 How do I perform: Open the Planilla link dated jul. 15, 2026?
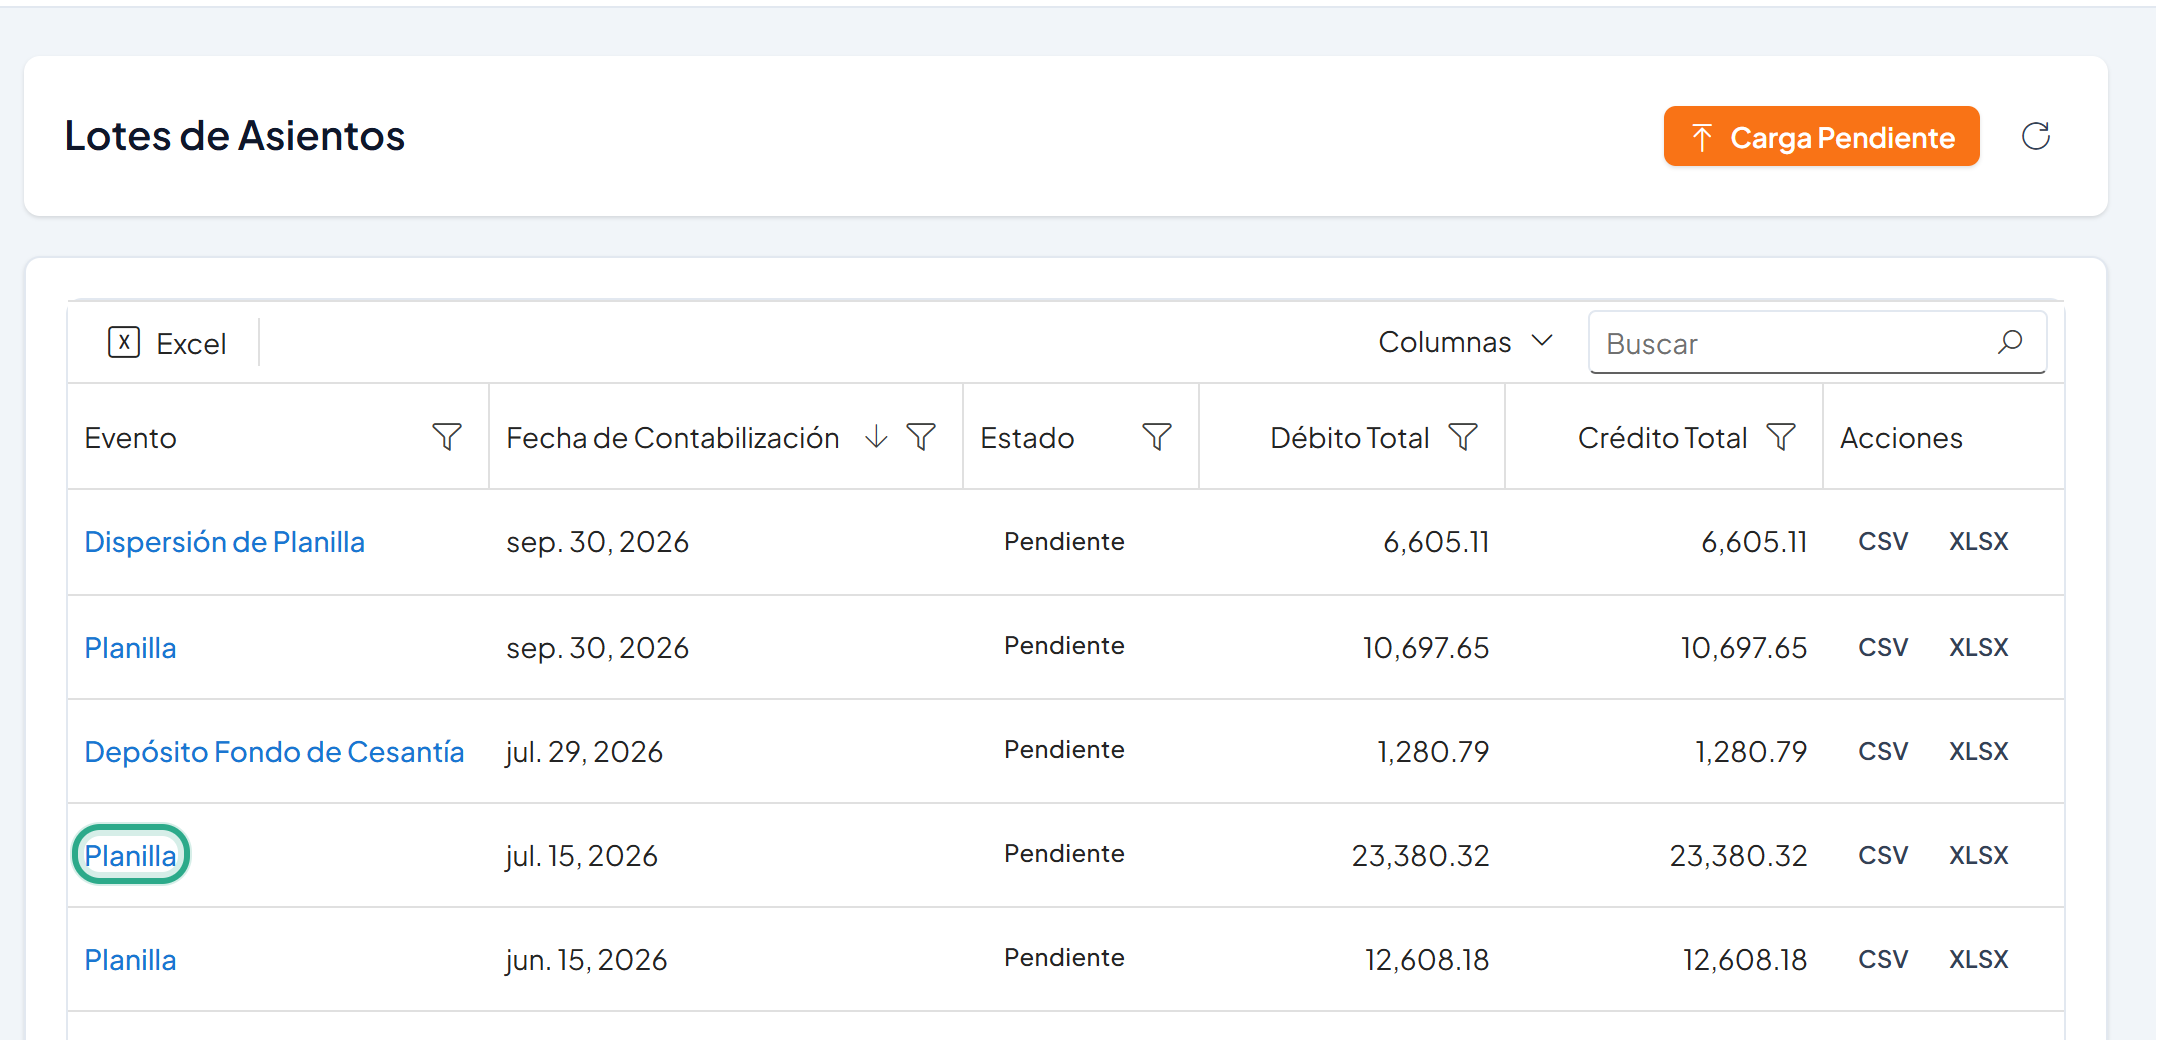130,856
